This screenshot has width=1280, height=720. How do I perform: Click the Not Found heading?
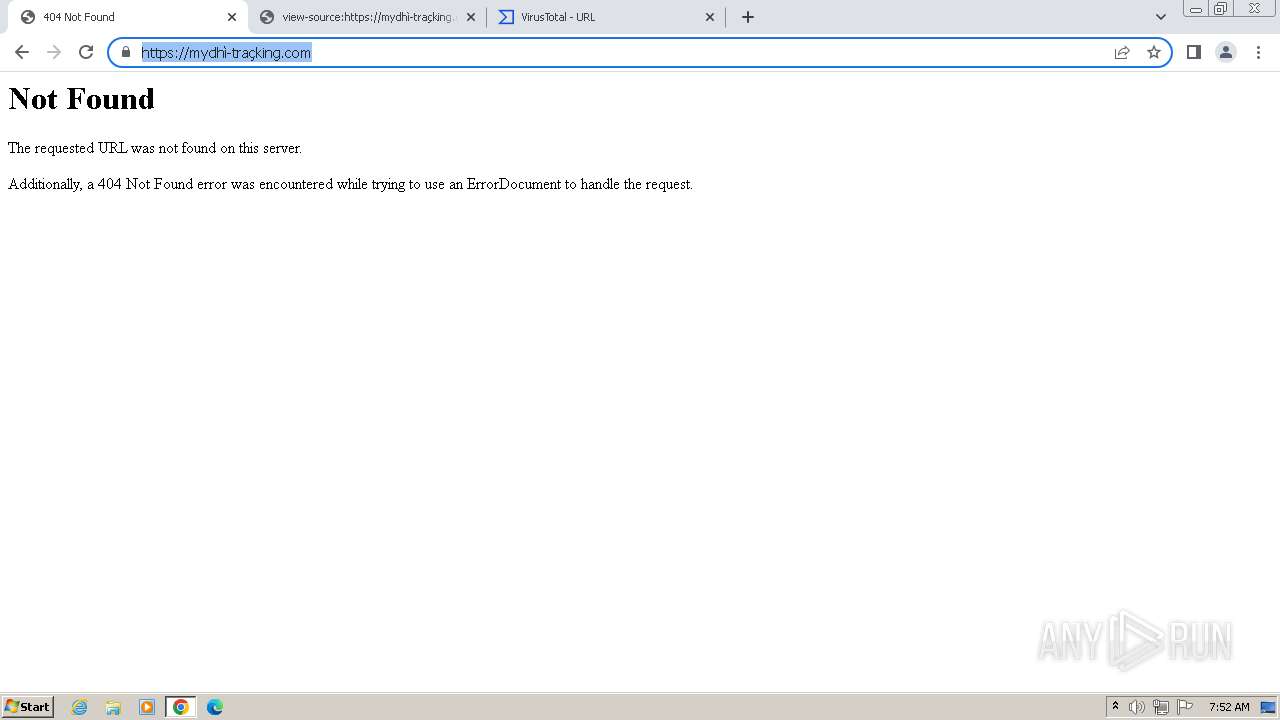coord(82,98)
